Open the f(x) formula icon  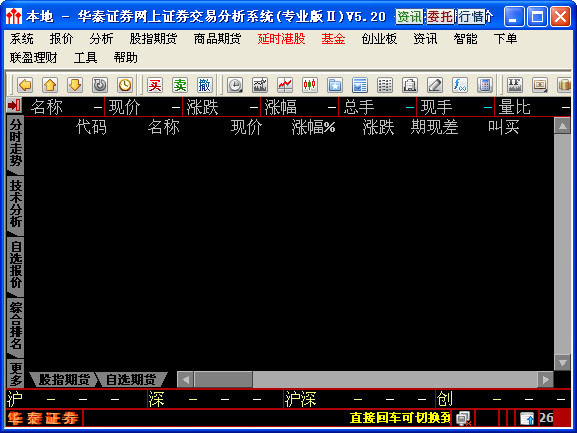(x=460, y=85)
